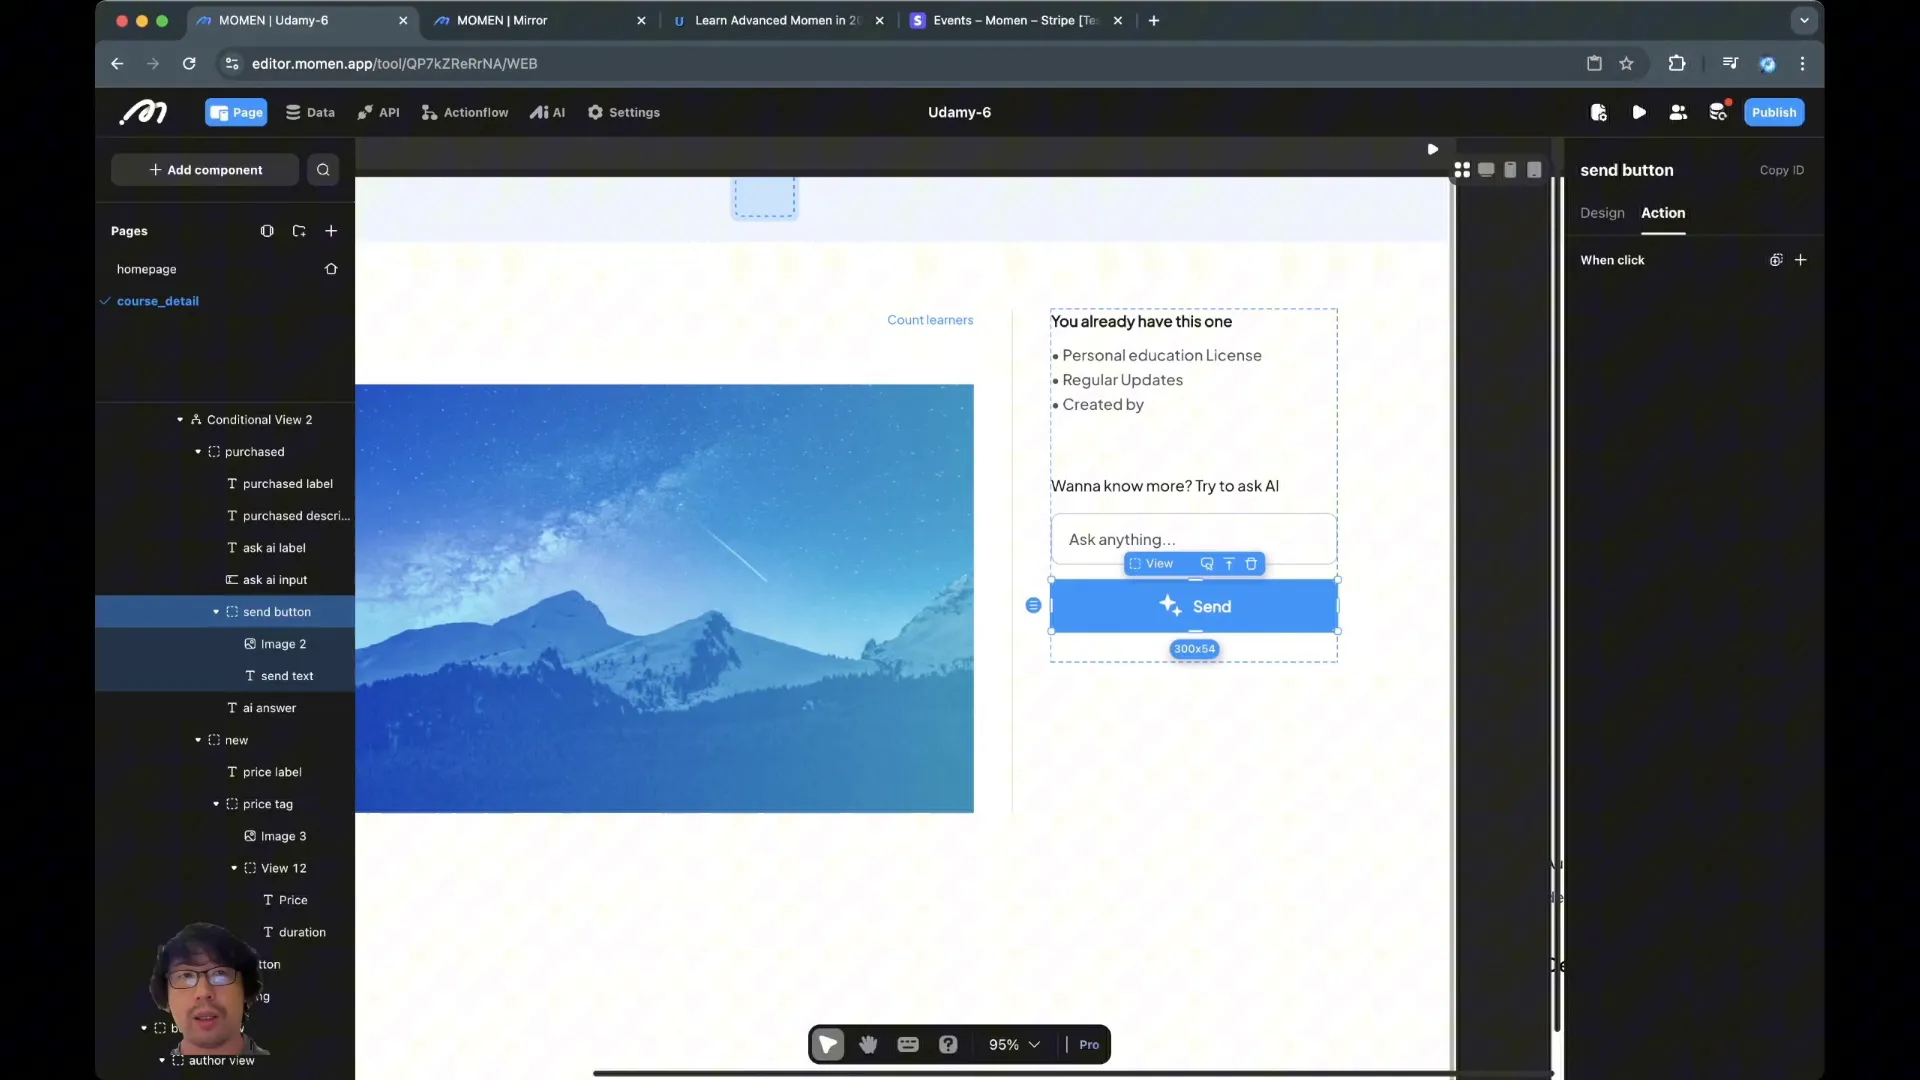Click the Count learners link text

[930, 320]
